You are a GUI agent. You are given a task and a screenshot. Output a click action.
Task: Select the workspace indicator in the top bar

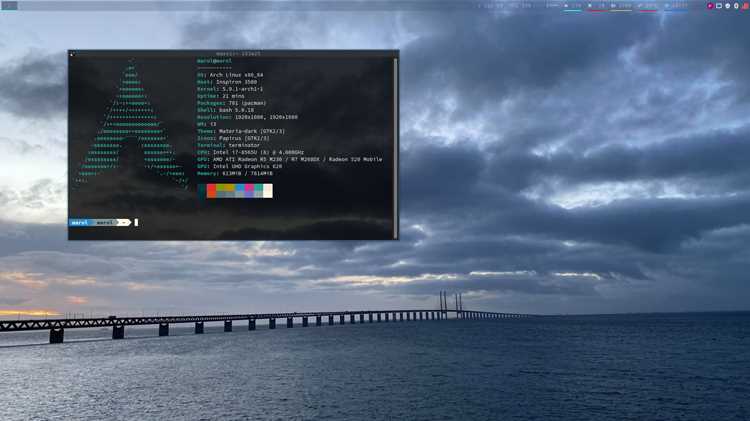coord(9,6)
